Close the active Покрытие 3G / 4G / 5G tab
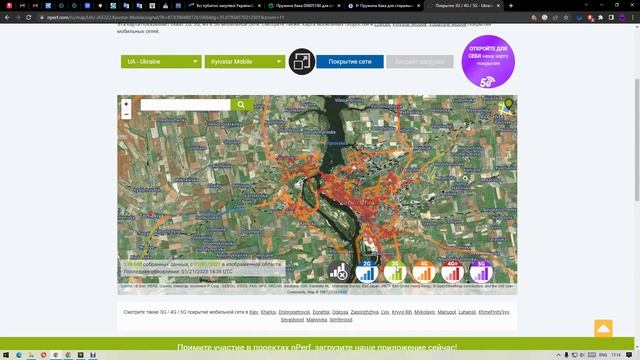The height and width of the screenshot is (360, 640). 498,6
